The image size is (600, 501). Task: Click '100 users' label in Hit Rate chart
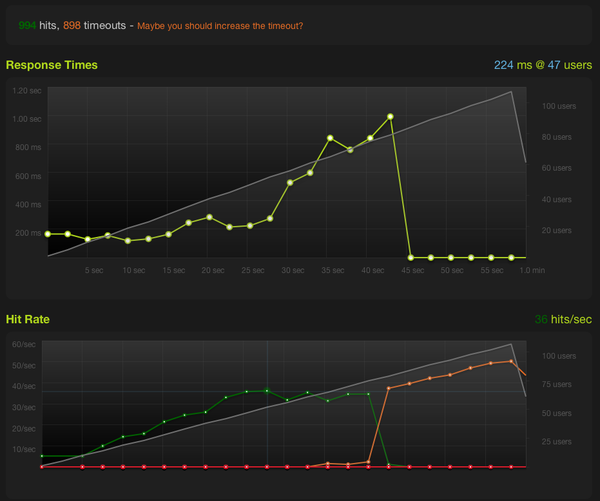click(559, 356)
